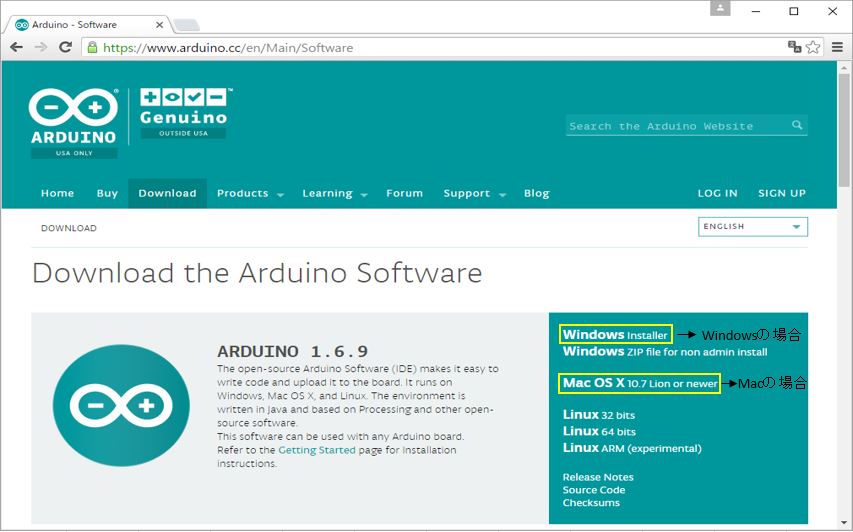Download the Linux 32 bits version
The height and width of the screenshot is (532, 853).
(598, 415)
